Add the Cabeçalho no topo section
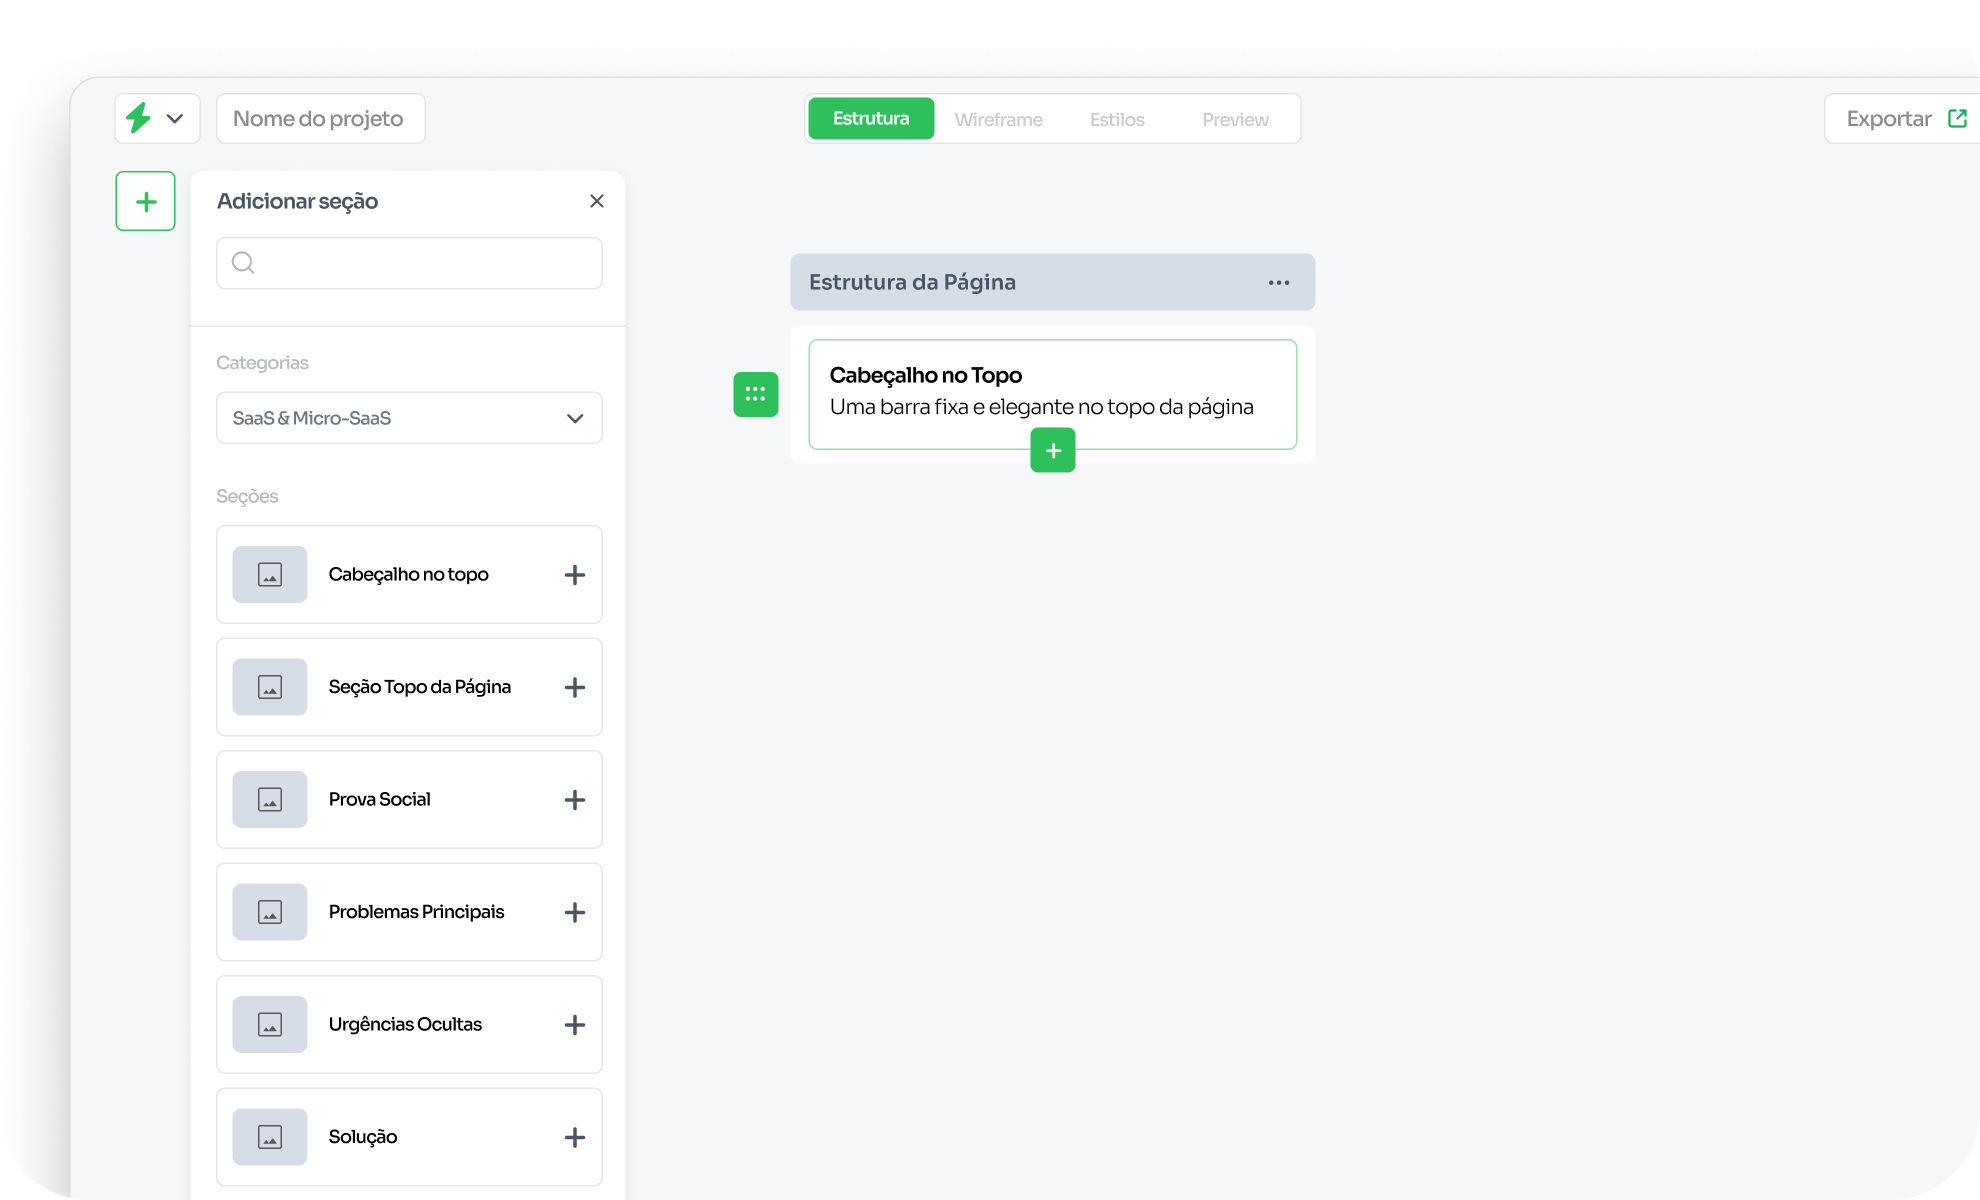Viewport: 1980px width, 1200px height. click(574, 575)
